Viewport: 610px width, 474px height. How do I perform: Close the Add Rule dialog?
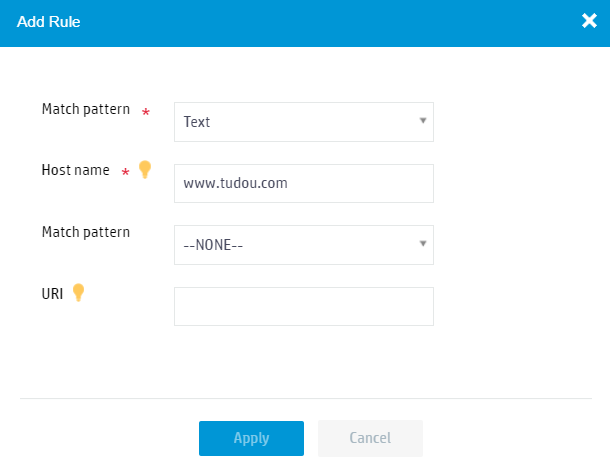coord(589,21)
